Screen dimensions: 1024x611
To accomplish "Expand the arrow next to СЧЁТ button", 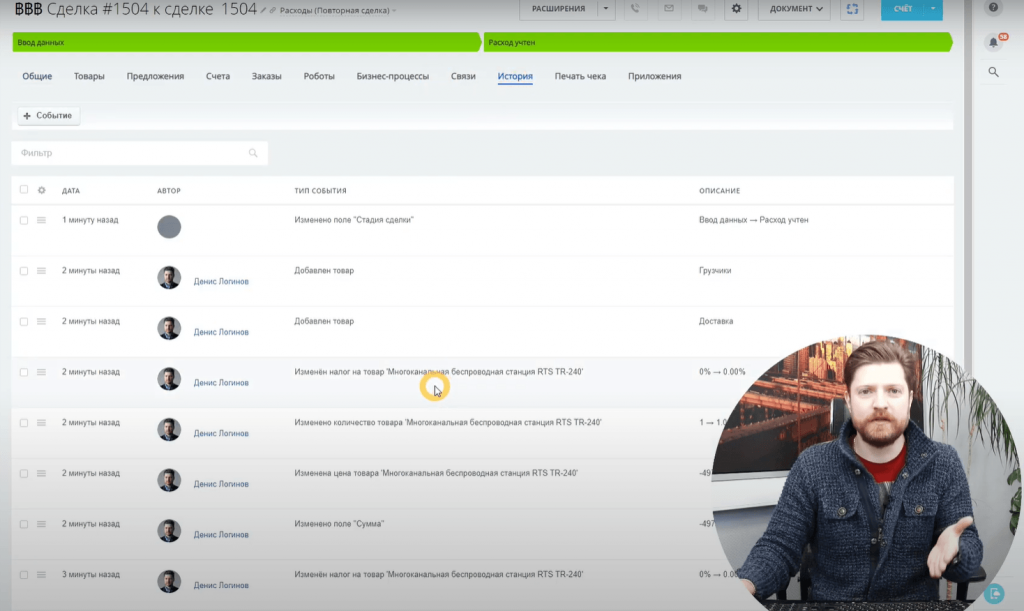I will point(933,8).
